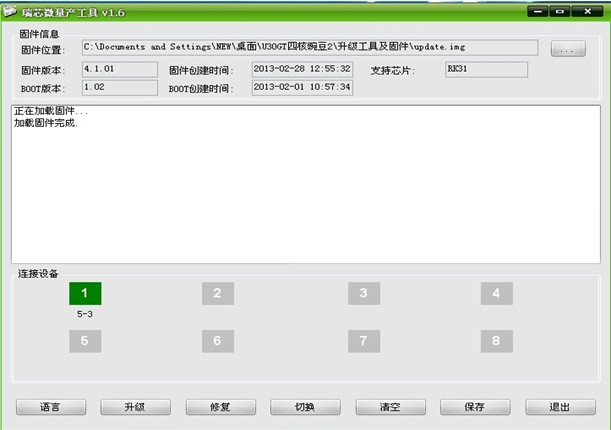Select device slot 3
The height and width of the screenshot is (430, 611).
pos(364,293)
